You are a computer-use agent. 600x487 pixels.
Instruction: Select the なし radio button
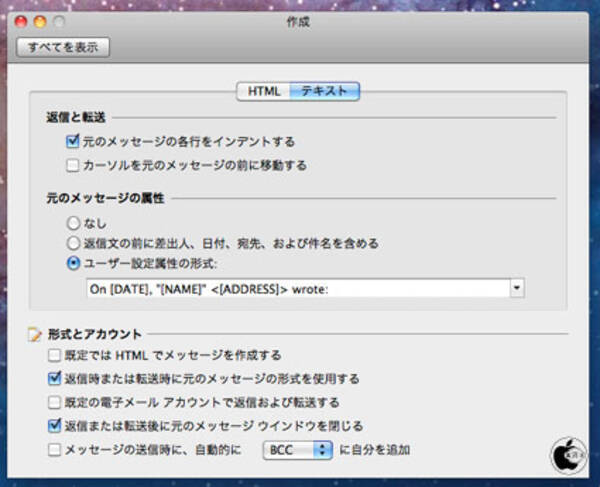click(x=72, y=222)
